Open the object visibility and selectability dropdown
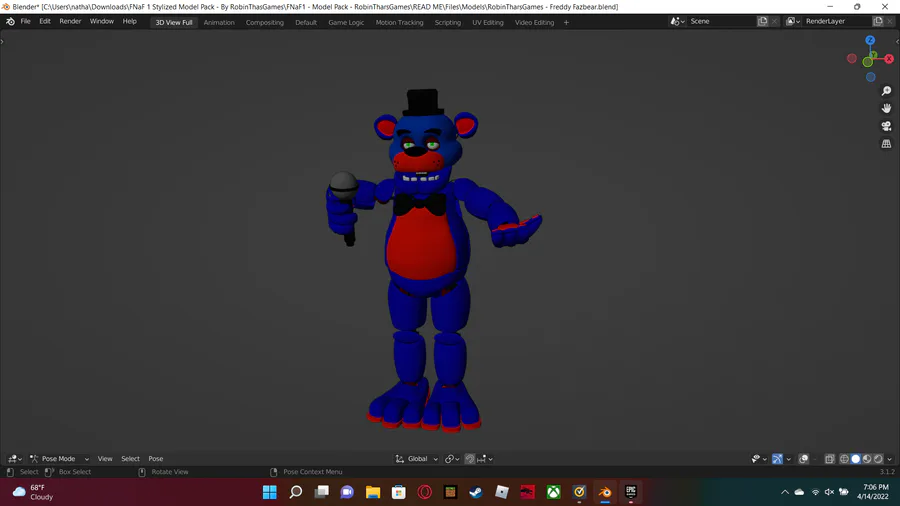Image resolution: width=900 pixels, height=506 pixels. [x=759, y=459]
